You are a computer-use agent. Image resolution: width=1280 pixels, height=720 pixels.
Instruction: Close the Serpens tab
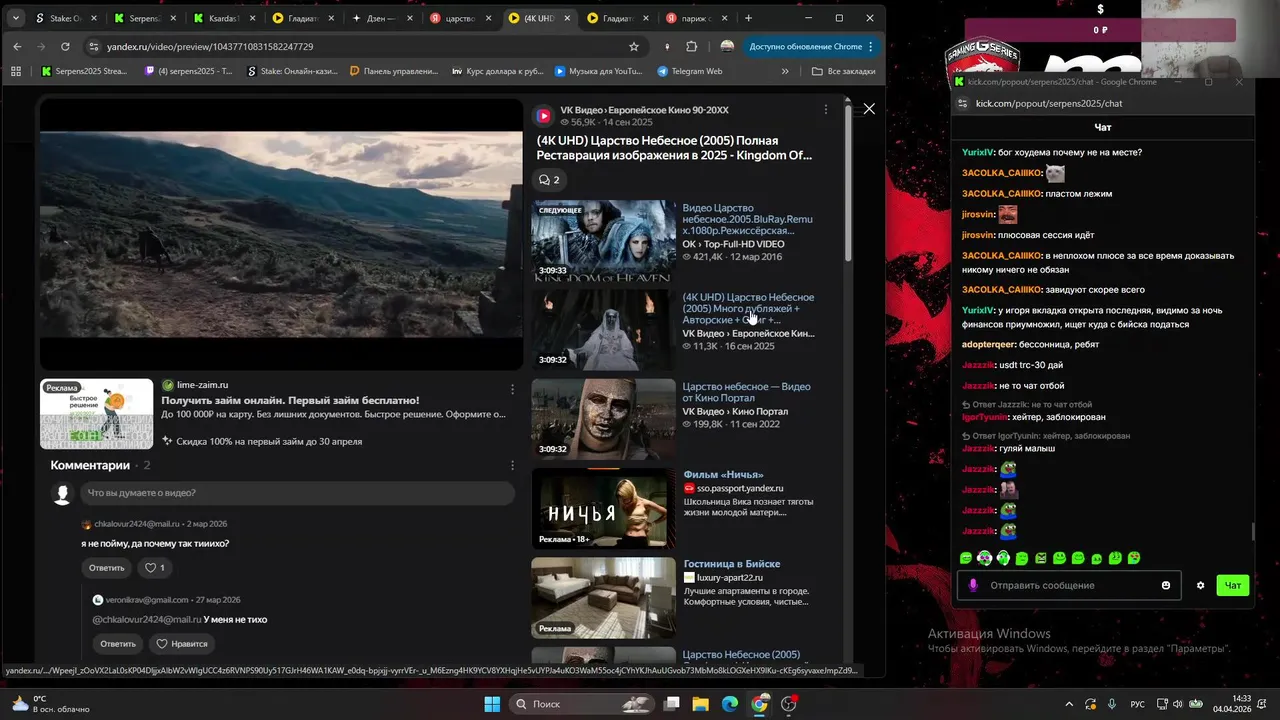click(173, 18)
